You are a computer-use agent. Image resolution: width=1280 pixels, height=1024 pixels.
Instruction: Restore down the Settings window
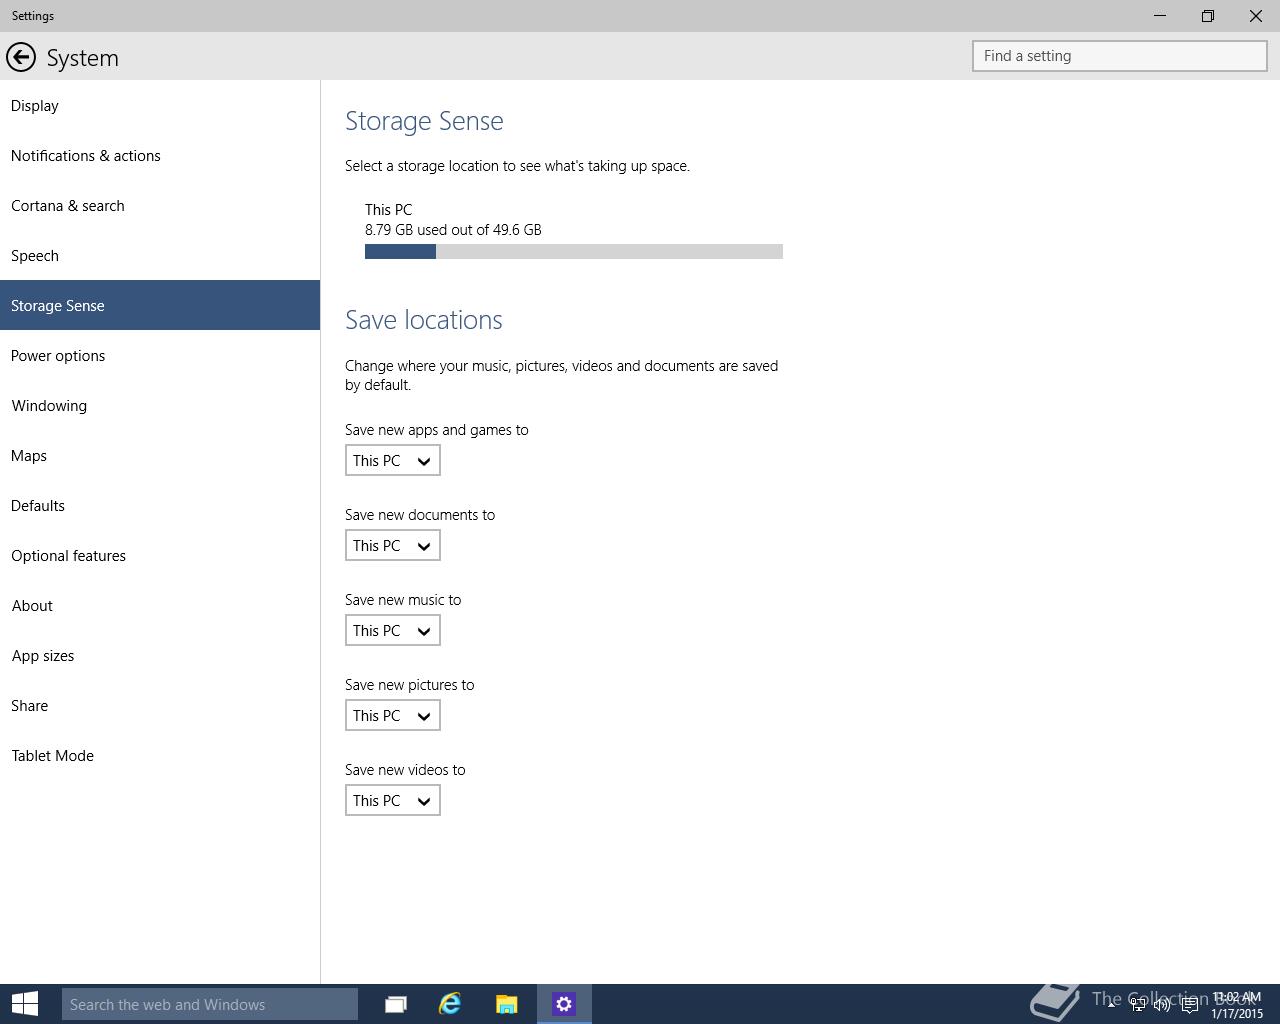click(1208, 16)
